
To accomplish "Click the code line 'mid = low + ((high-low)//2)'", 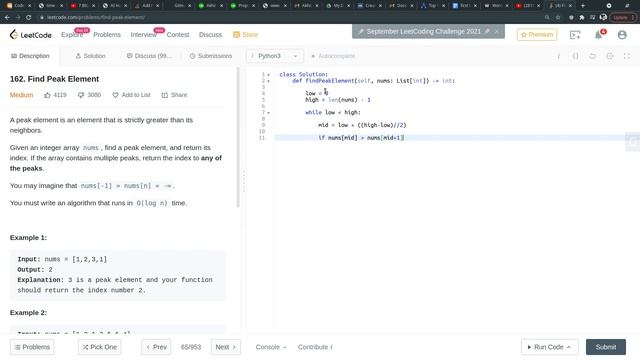I will 362,125.
